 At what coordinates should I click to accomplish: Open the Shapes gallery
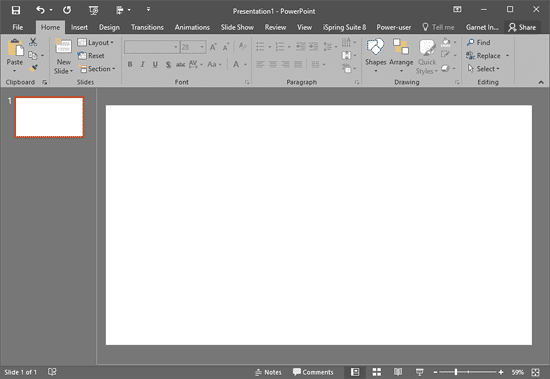pos(375,55)
